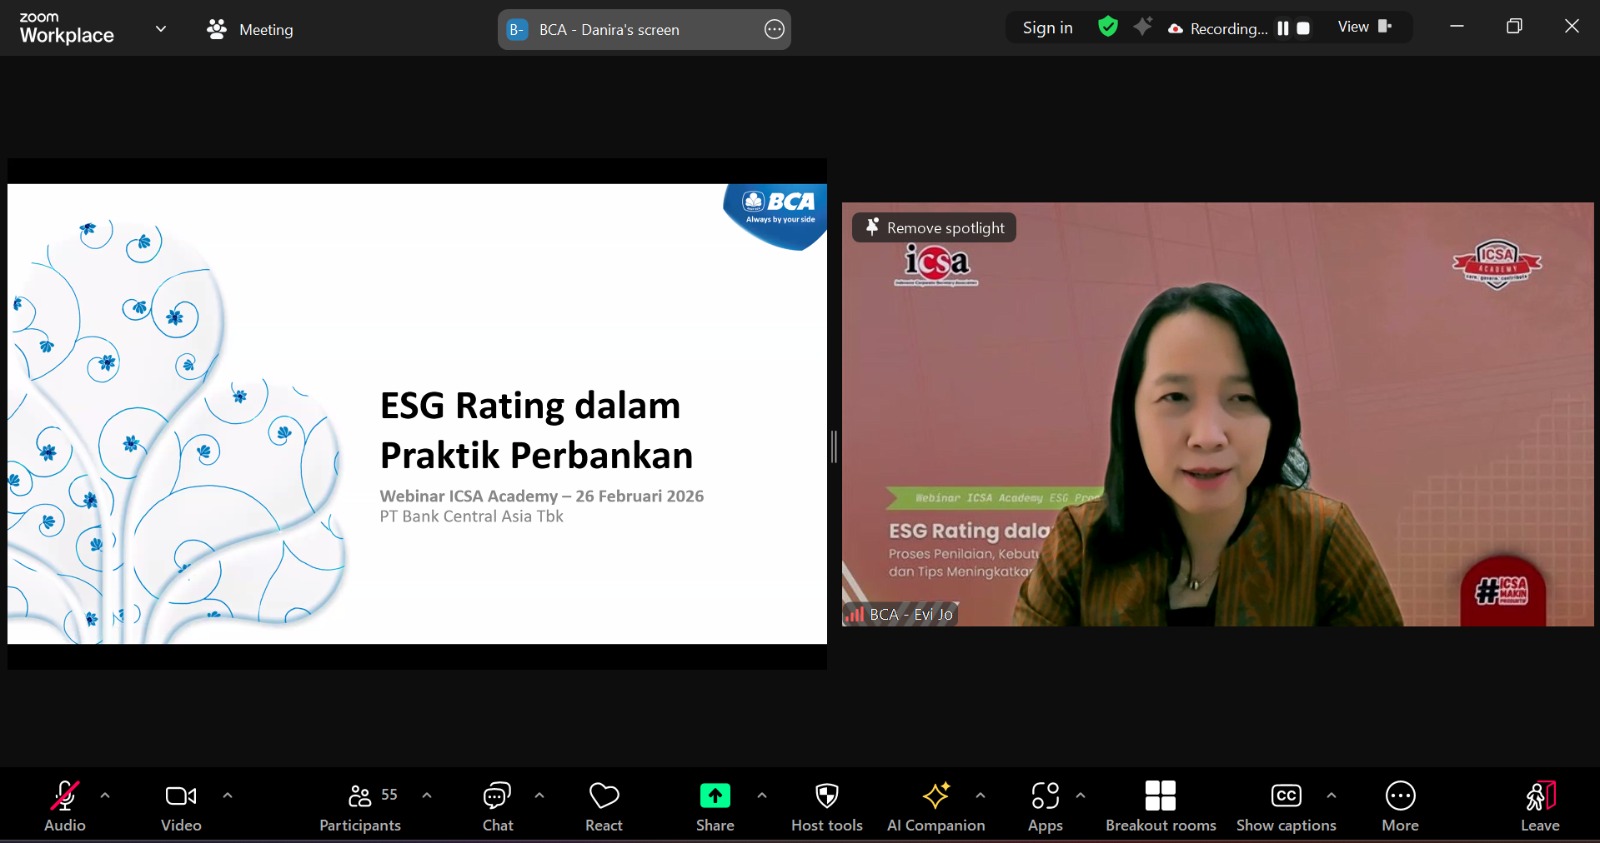Click the AI sparkle icon in top bar
Screen dimensions: 1600x843
click(1142, 27)
